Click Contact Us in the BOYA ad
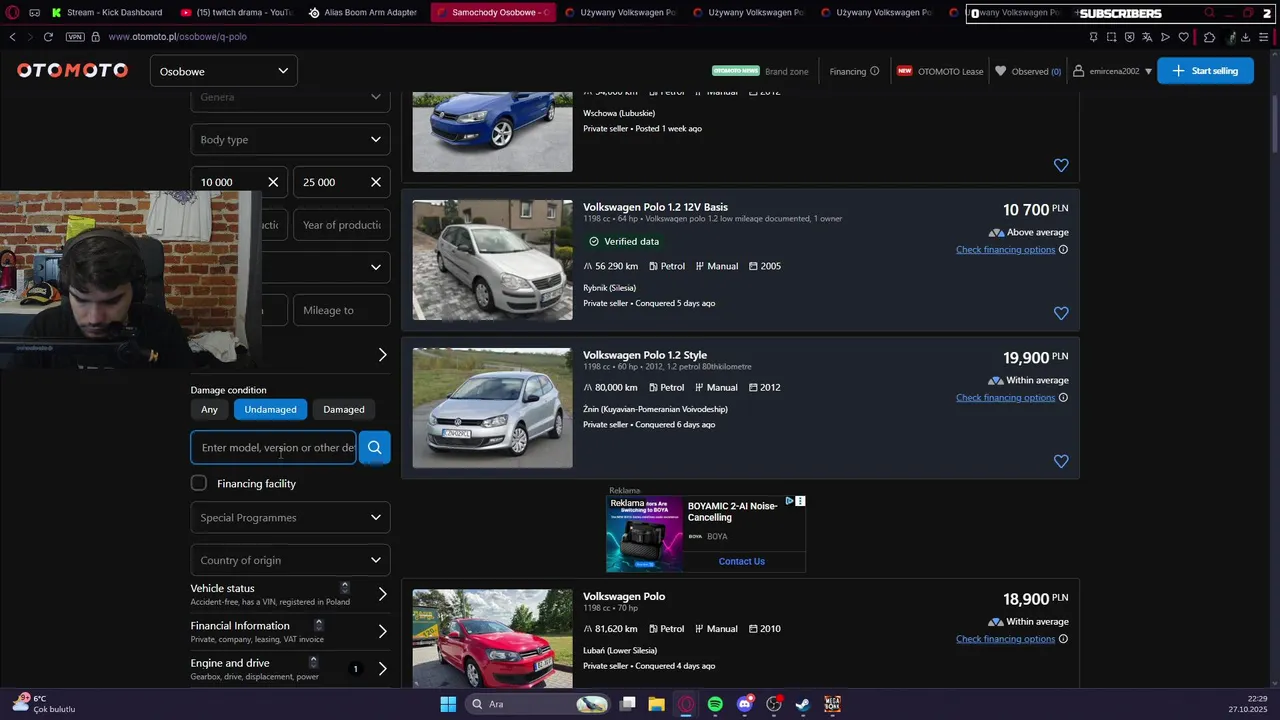1280x720 pixels. [x=742, y=561]
